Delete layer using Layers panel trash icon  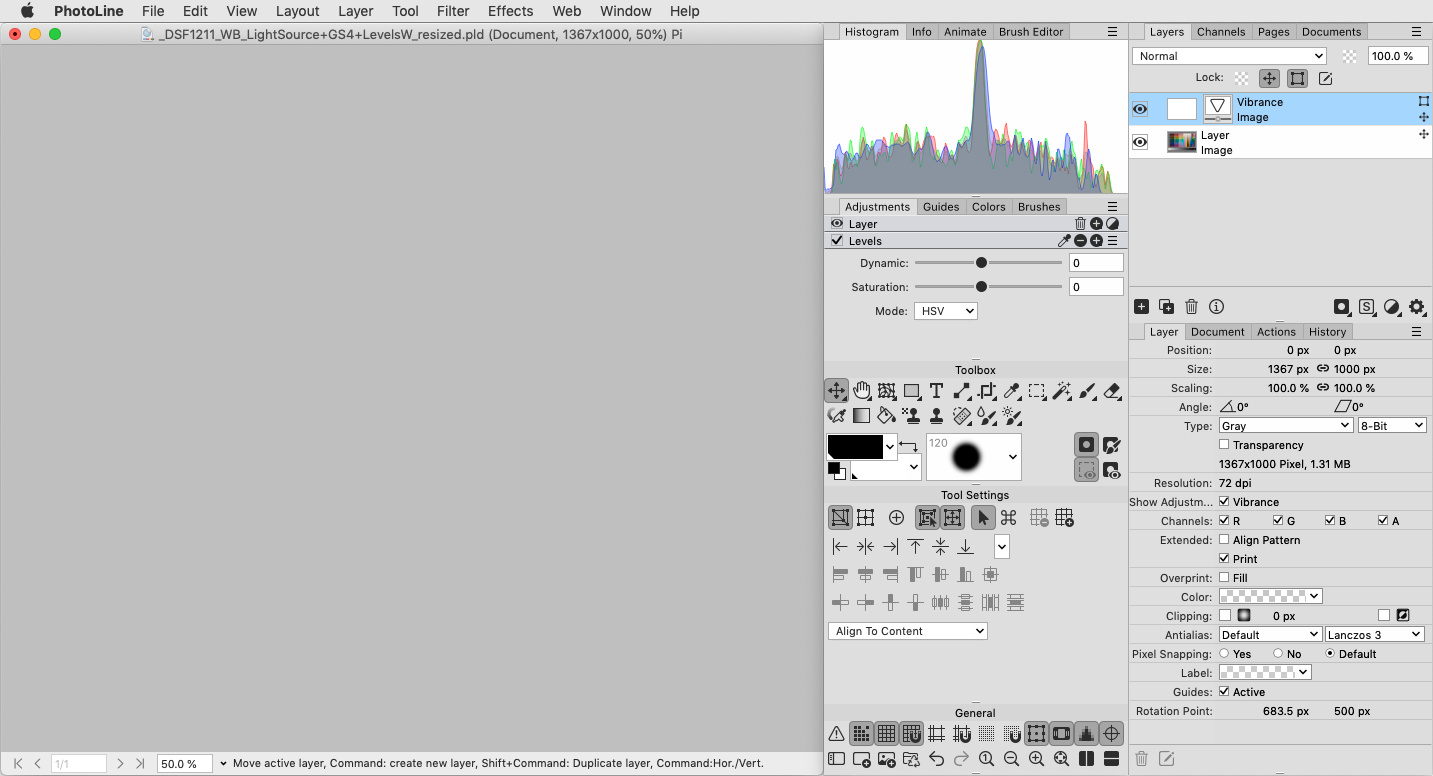(1191, 307)
